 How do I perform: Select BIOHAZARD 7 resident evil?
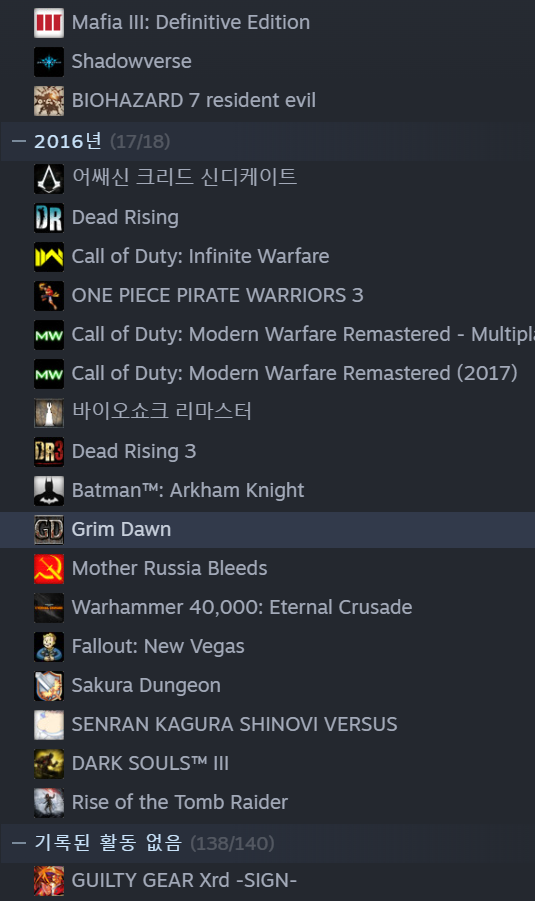[267, 101]
